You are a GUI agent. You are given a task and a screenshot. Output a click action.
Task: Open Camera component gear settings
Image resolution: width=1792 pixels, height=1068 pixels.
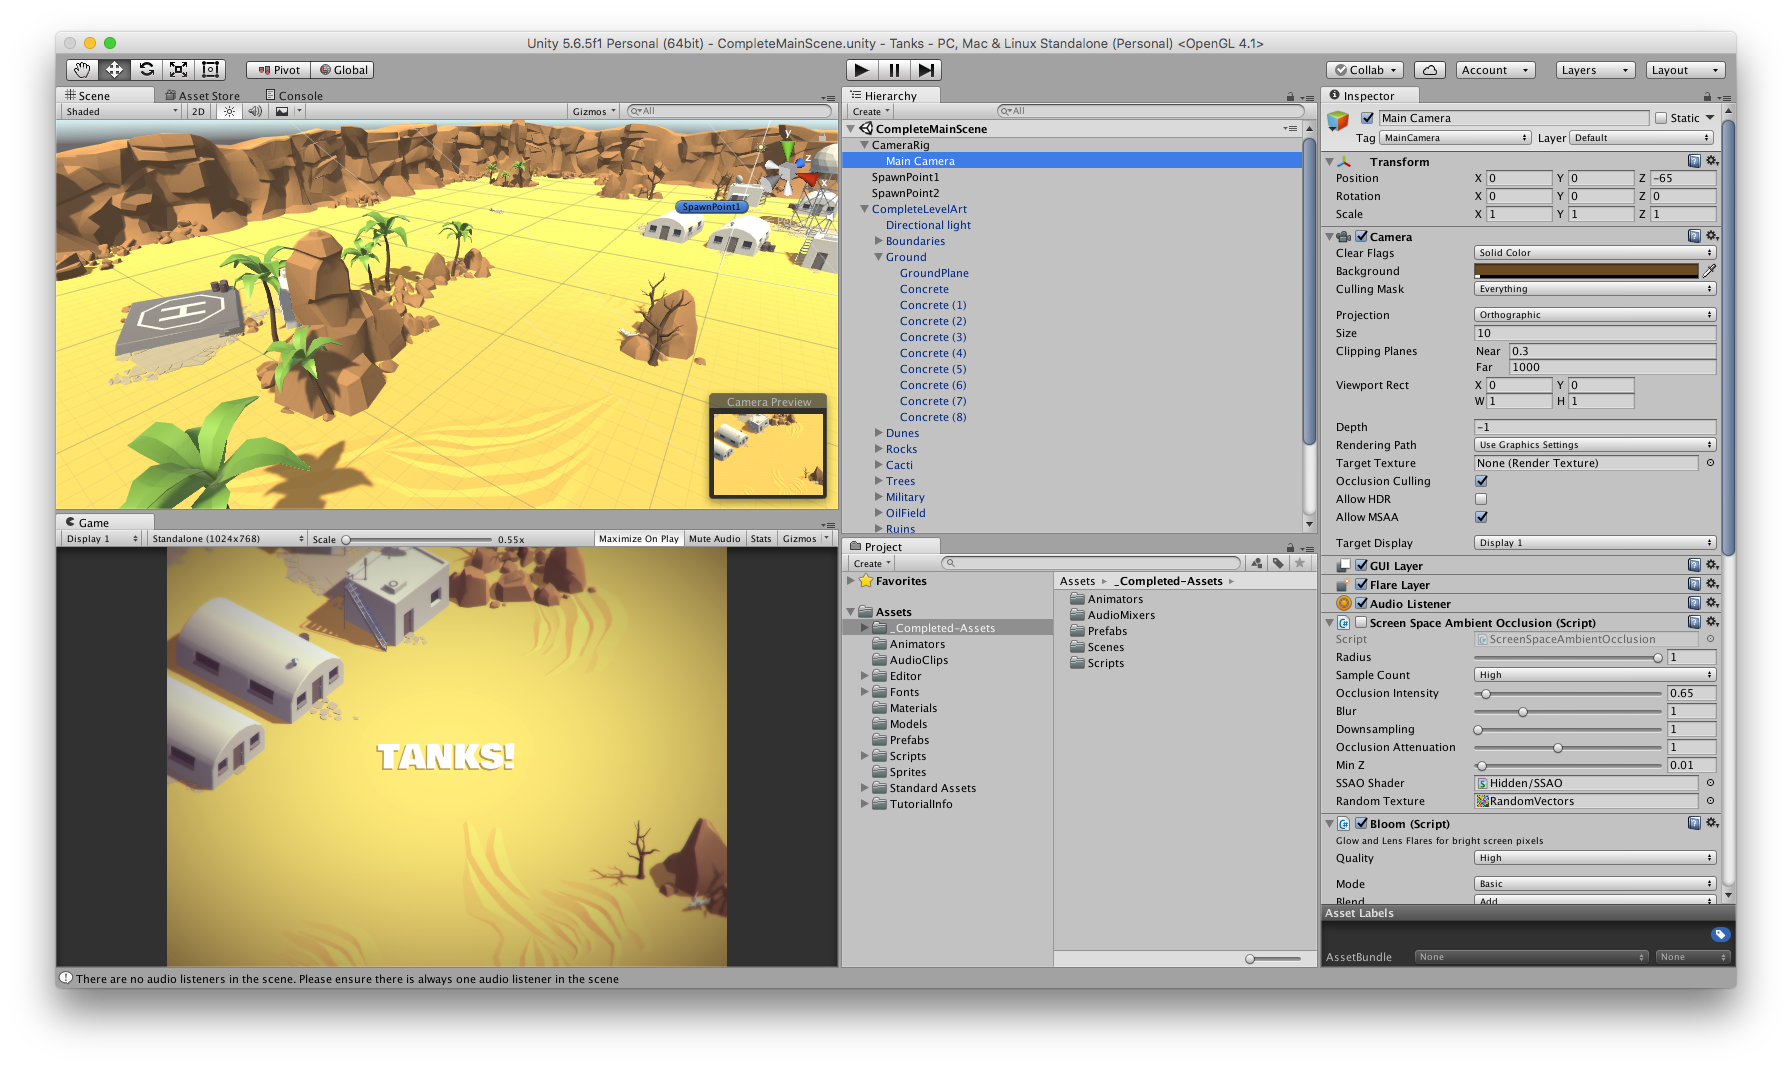[x=1712, y=236]
